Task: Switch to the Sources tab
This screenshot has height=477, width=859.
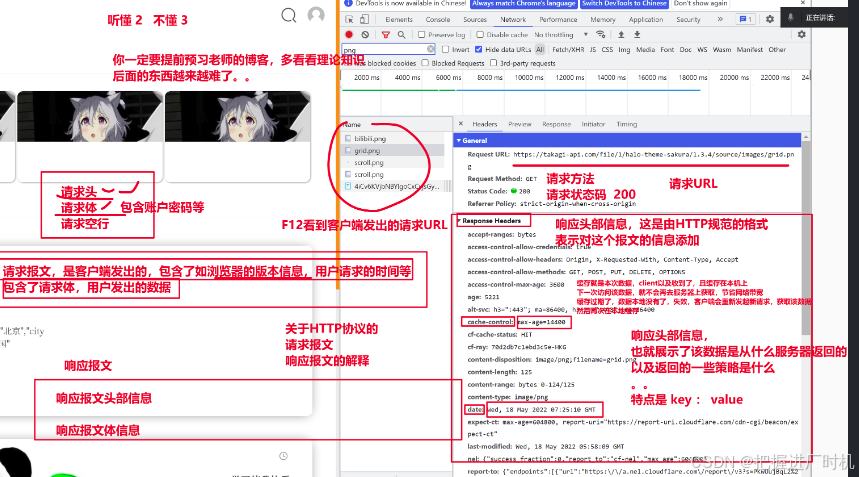Action: click(x=475, y=19)
